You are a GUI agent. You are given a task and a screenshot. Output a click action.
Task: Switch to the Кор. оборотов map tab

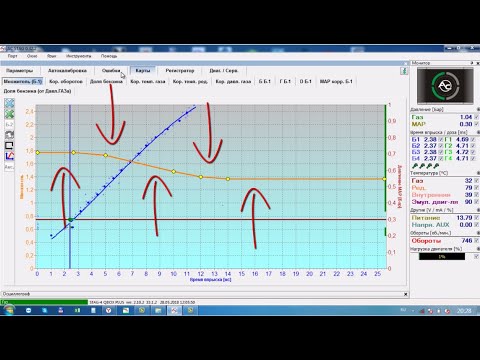tap(66, 81)
